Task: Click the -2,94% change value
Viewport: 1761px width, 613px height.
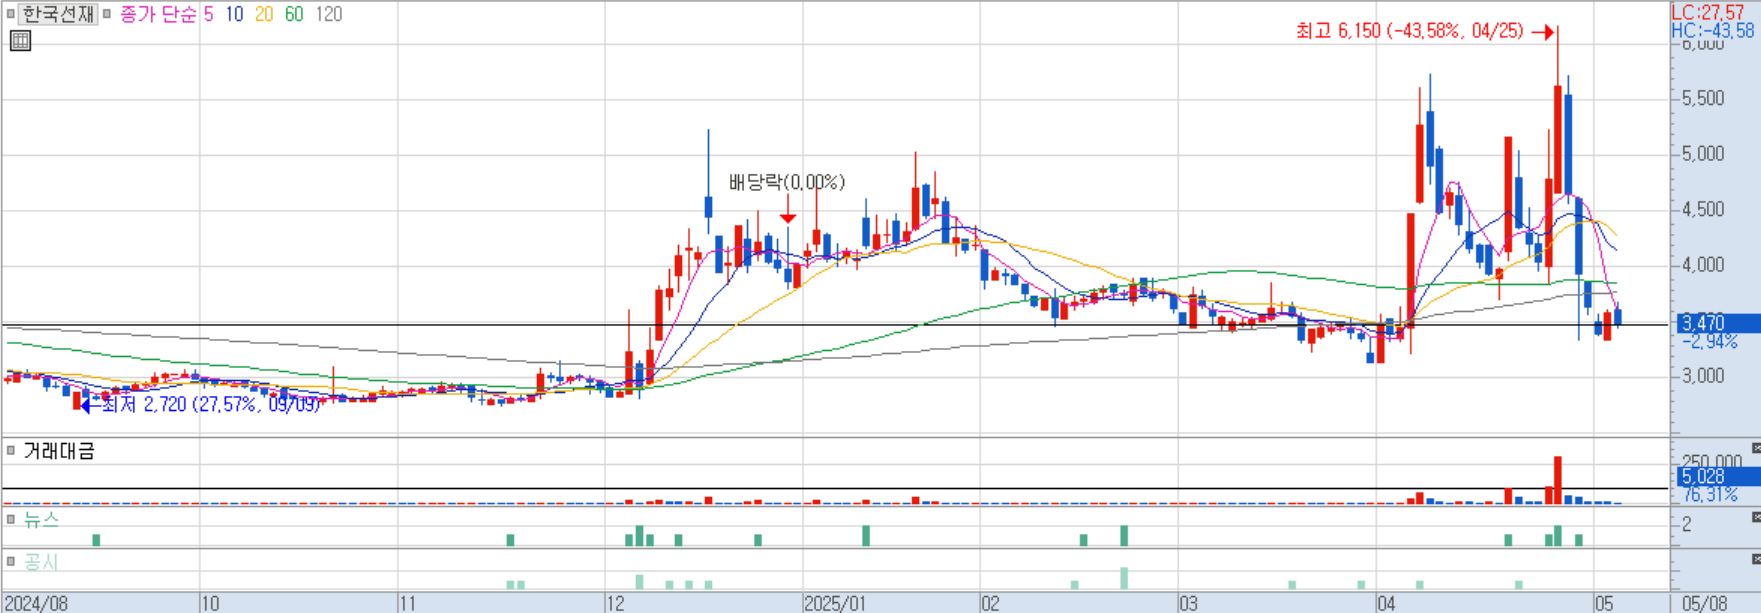Action: click(1710, 342)
